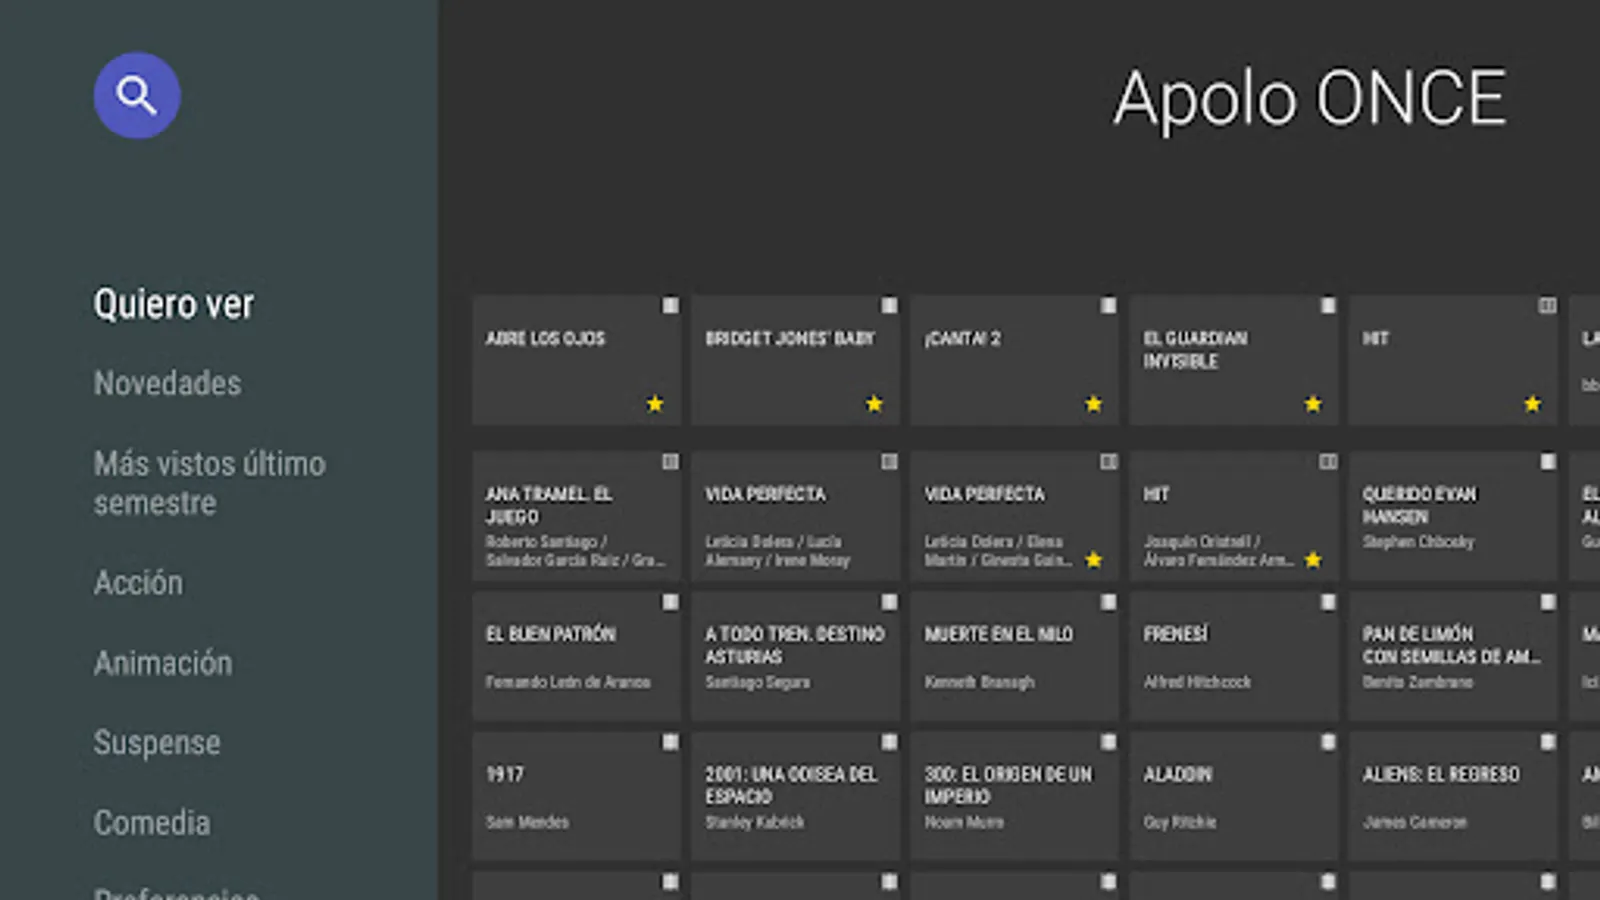1600x900 pixels.
Task: Select the Quiero ver category
Action: (x=174, y=304)
